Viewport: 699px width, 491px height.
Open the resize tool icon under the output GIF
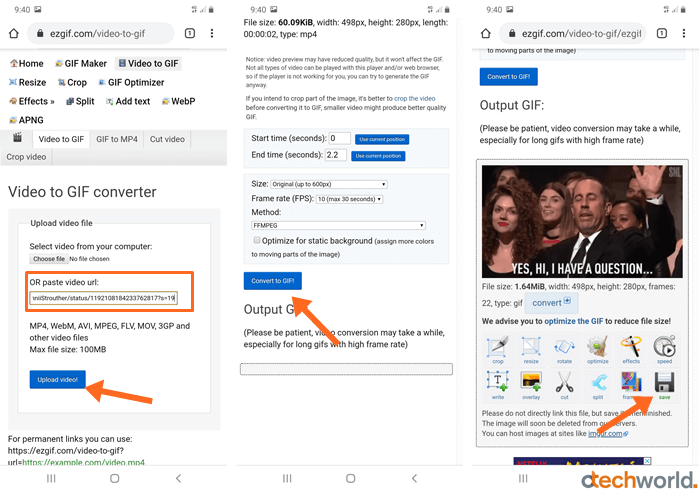point(531,350)
